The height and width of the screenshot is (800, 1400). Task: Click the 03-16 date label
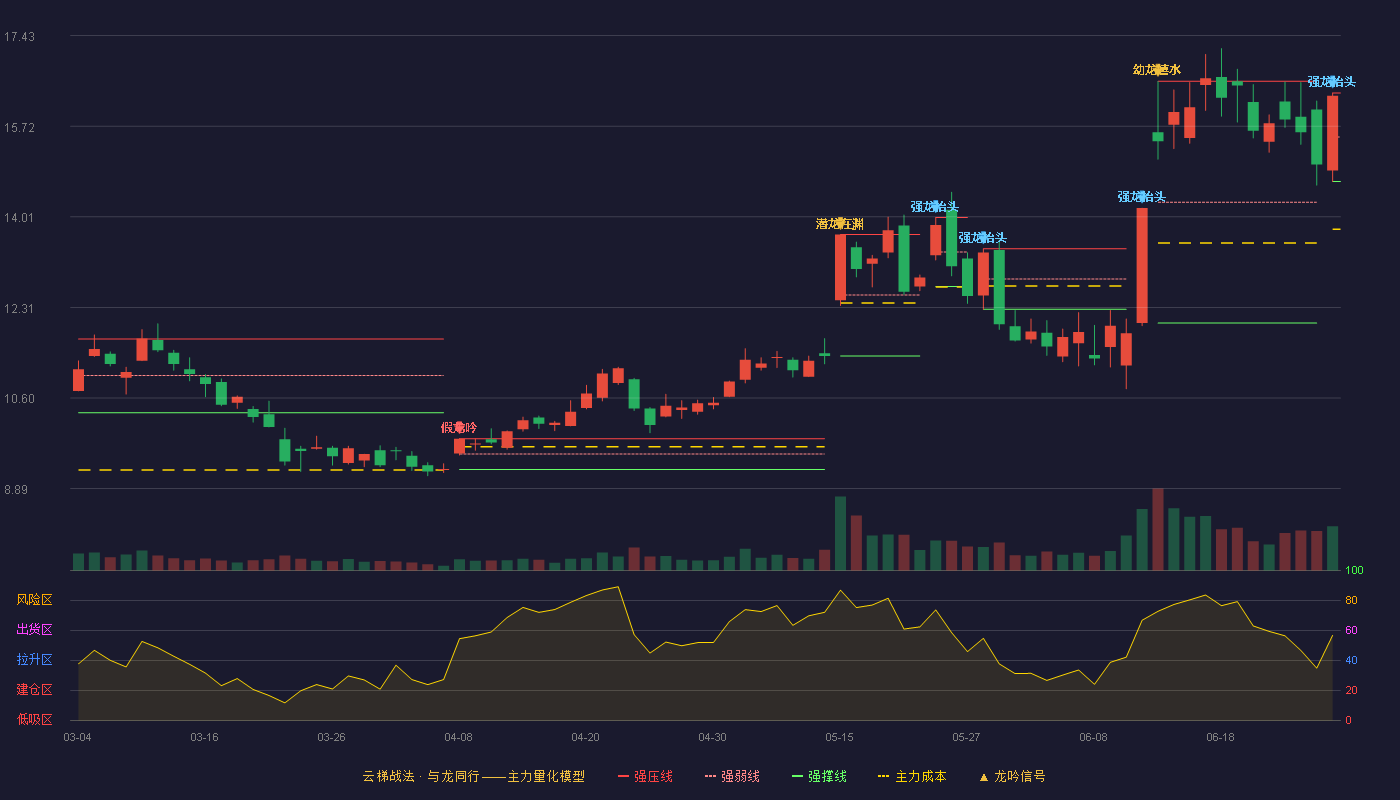pyautogui.click(x=204, y=737)
